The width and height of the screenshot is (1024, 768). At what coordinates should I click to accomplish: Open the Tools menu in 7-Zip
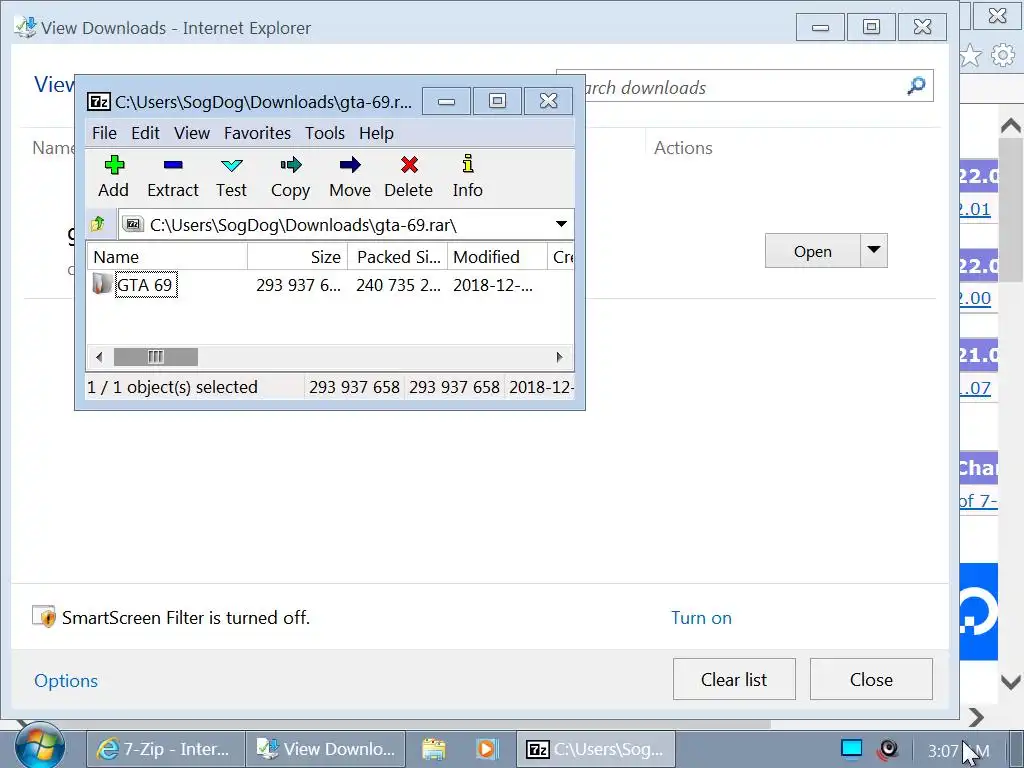point(325,133)
